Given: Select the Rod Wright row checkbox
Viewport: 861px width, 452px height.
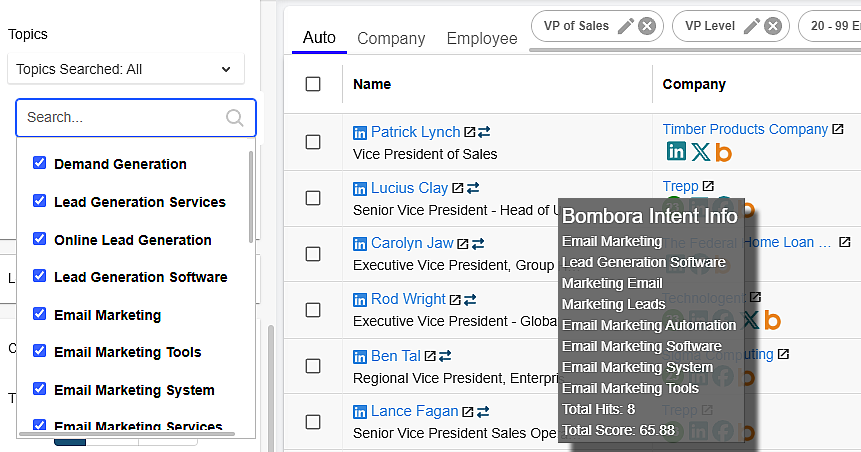Looking at the screenshot, I should click(313, 310).
